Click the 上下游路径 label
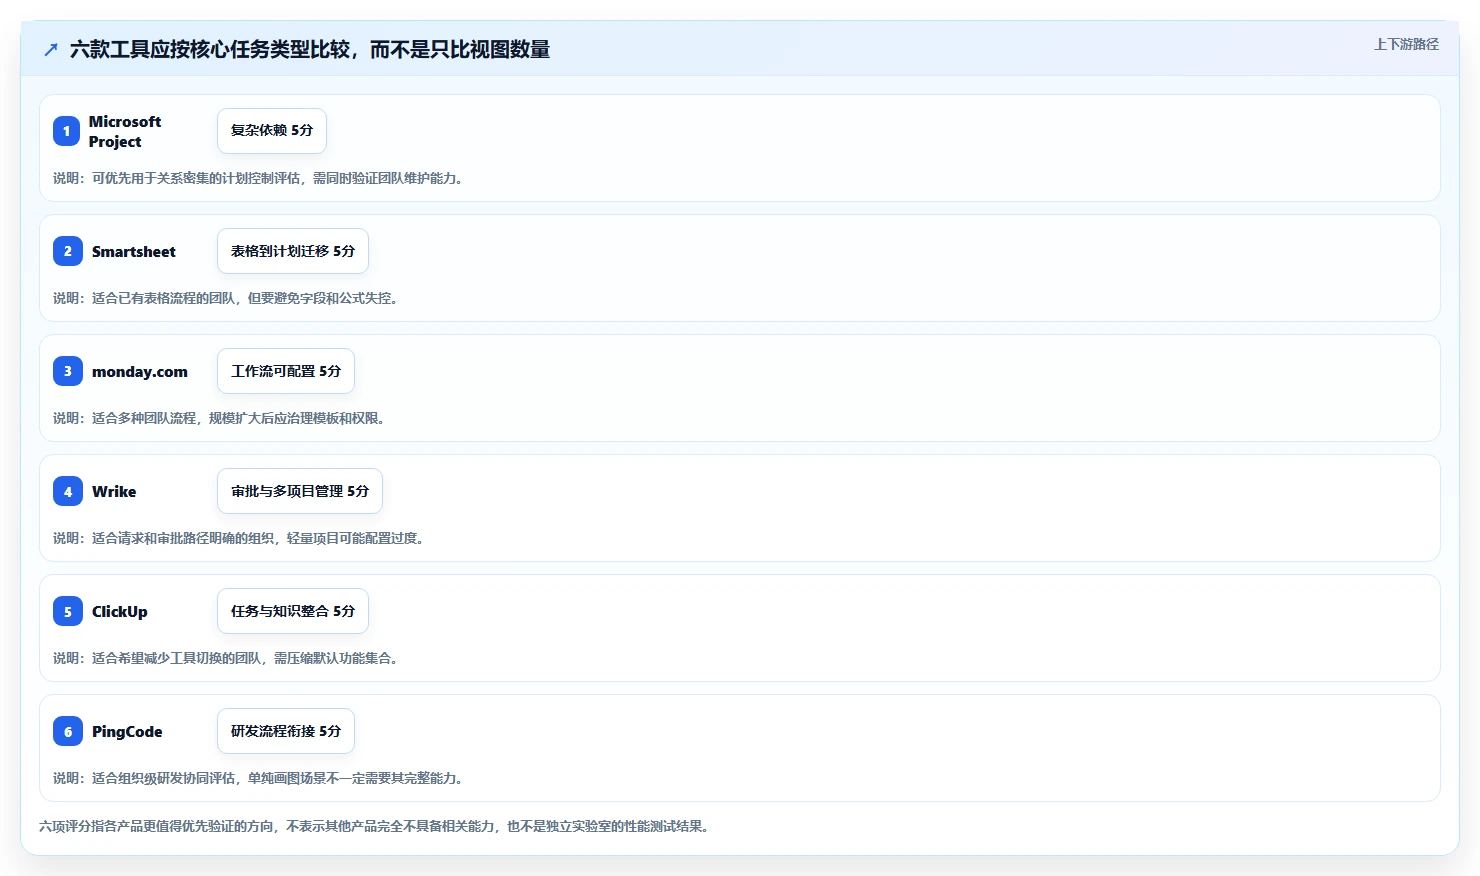Image resolution: width=1480 pixels, height=876 pixels. (1406, 44)
